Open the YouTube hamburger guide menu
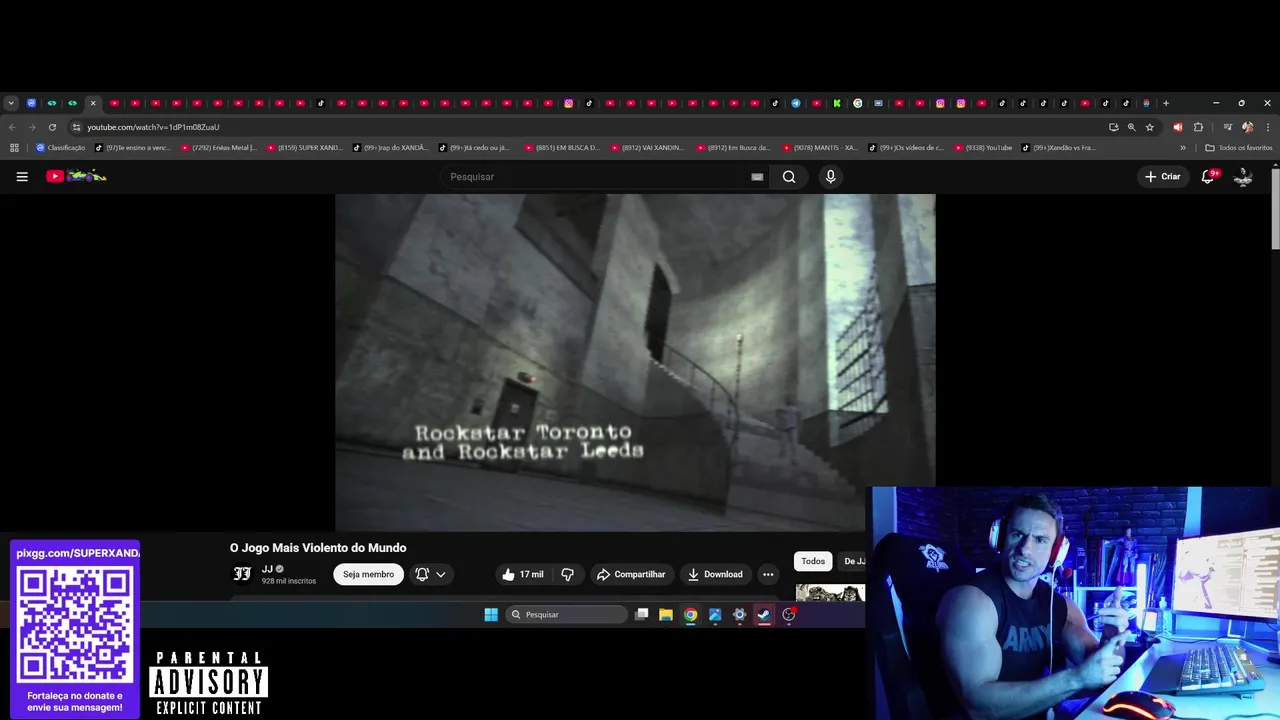The height and width of the screenshot is (720, 1280). [x=22, y=177]
